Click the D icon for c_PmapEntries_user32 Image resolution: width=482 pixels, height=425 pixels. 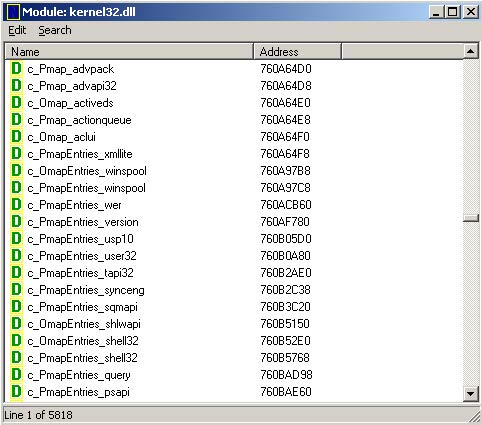(16, 256)
